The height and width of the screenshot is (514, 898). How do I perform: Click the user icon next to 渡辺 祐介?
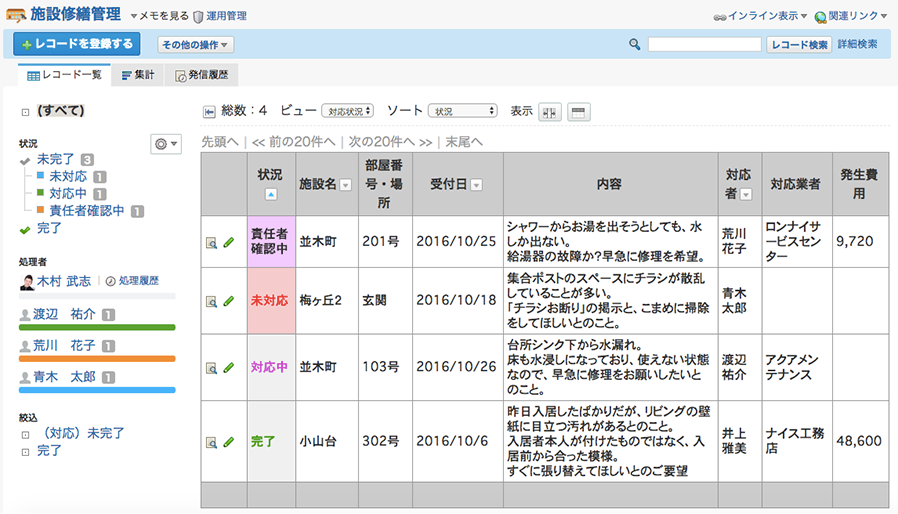coord(25,315)
